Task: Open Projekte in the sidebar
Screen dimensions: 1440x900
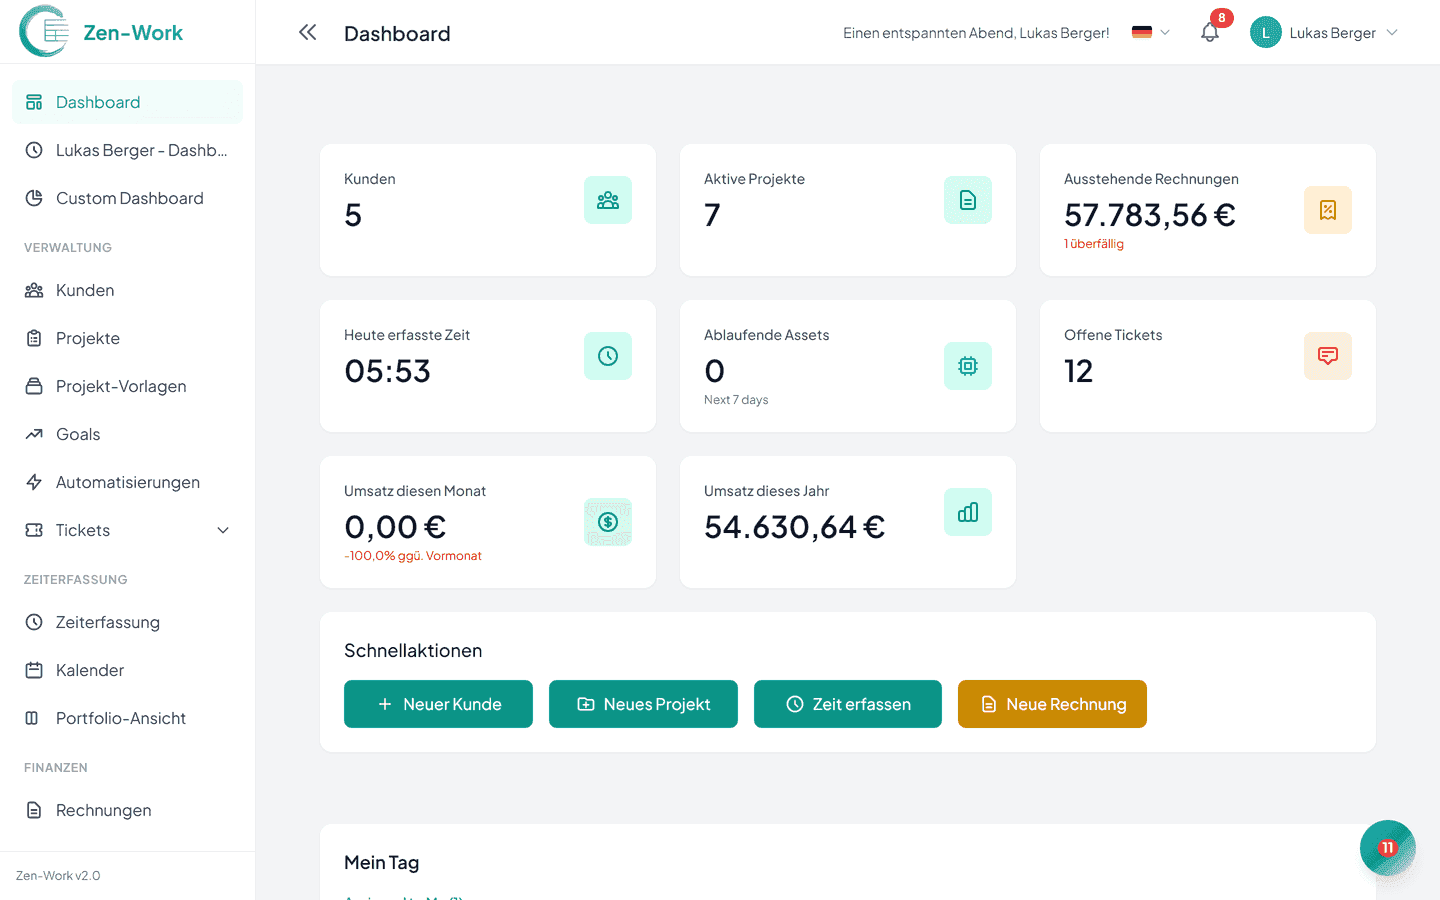Action: (x=127, y=338)
